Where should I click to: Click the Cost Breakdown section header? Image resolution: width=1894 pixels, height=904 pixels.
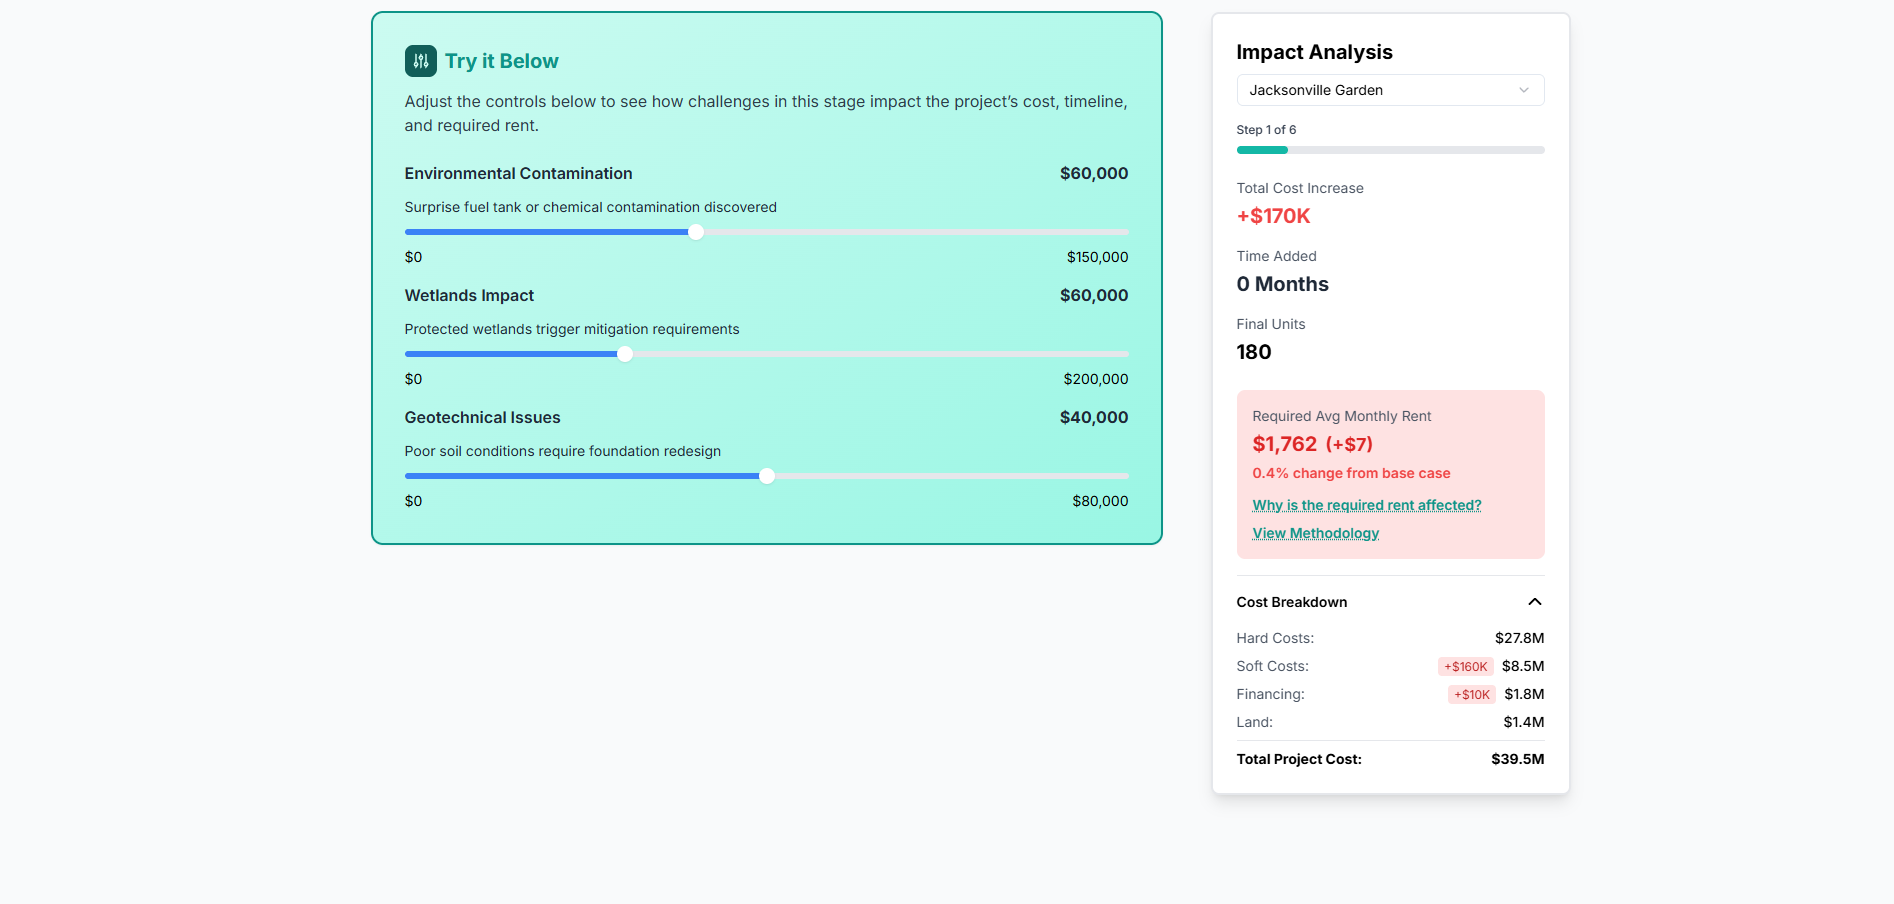tap(1390, 602)
